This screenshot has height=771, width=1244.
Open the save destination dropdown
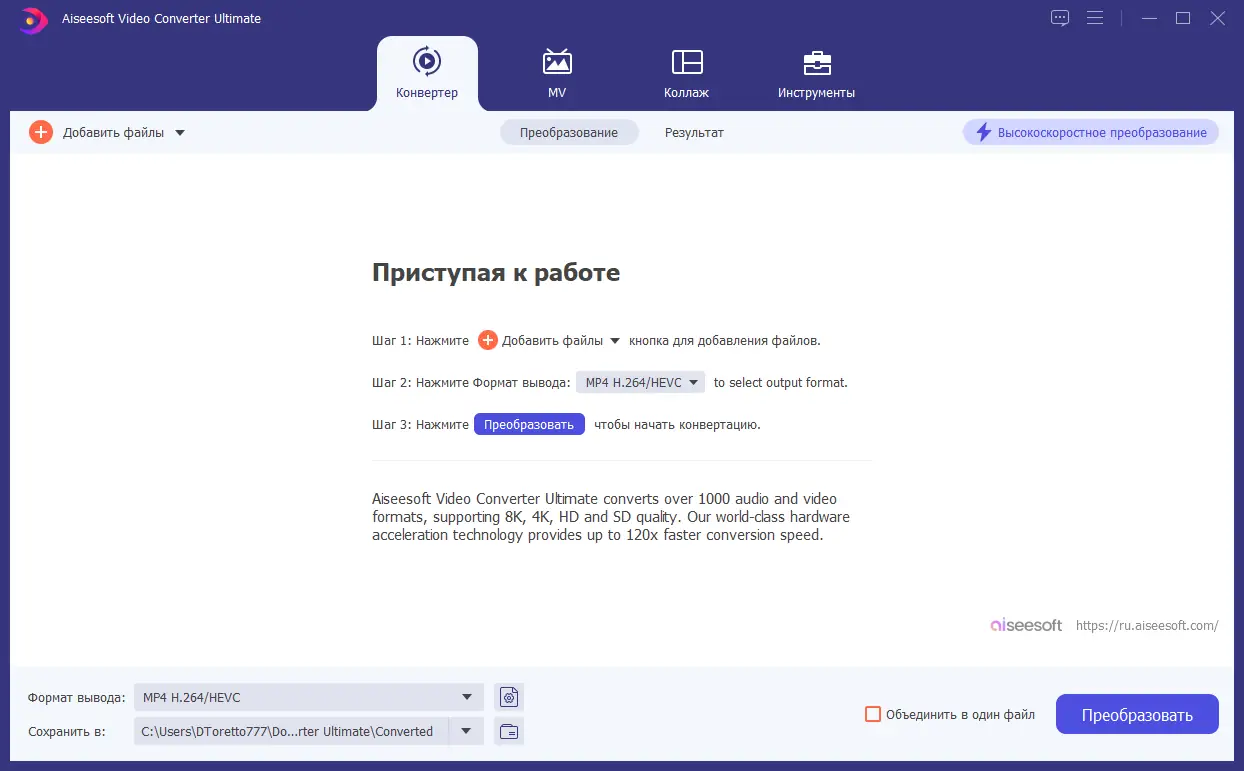[x=466, y=731]
